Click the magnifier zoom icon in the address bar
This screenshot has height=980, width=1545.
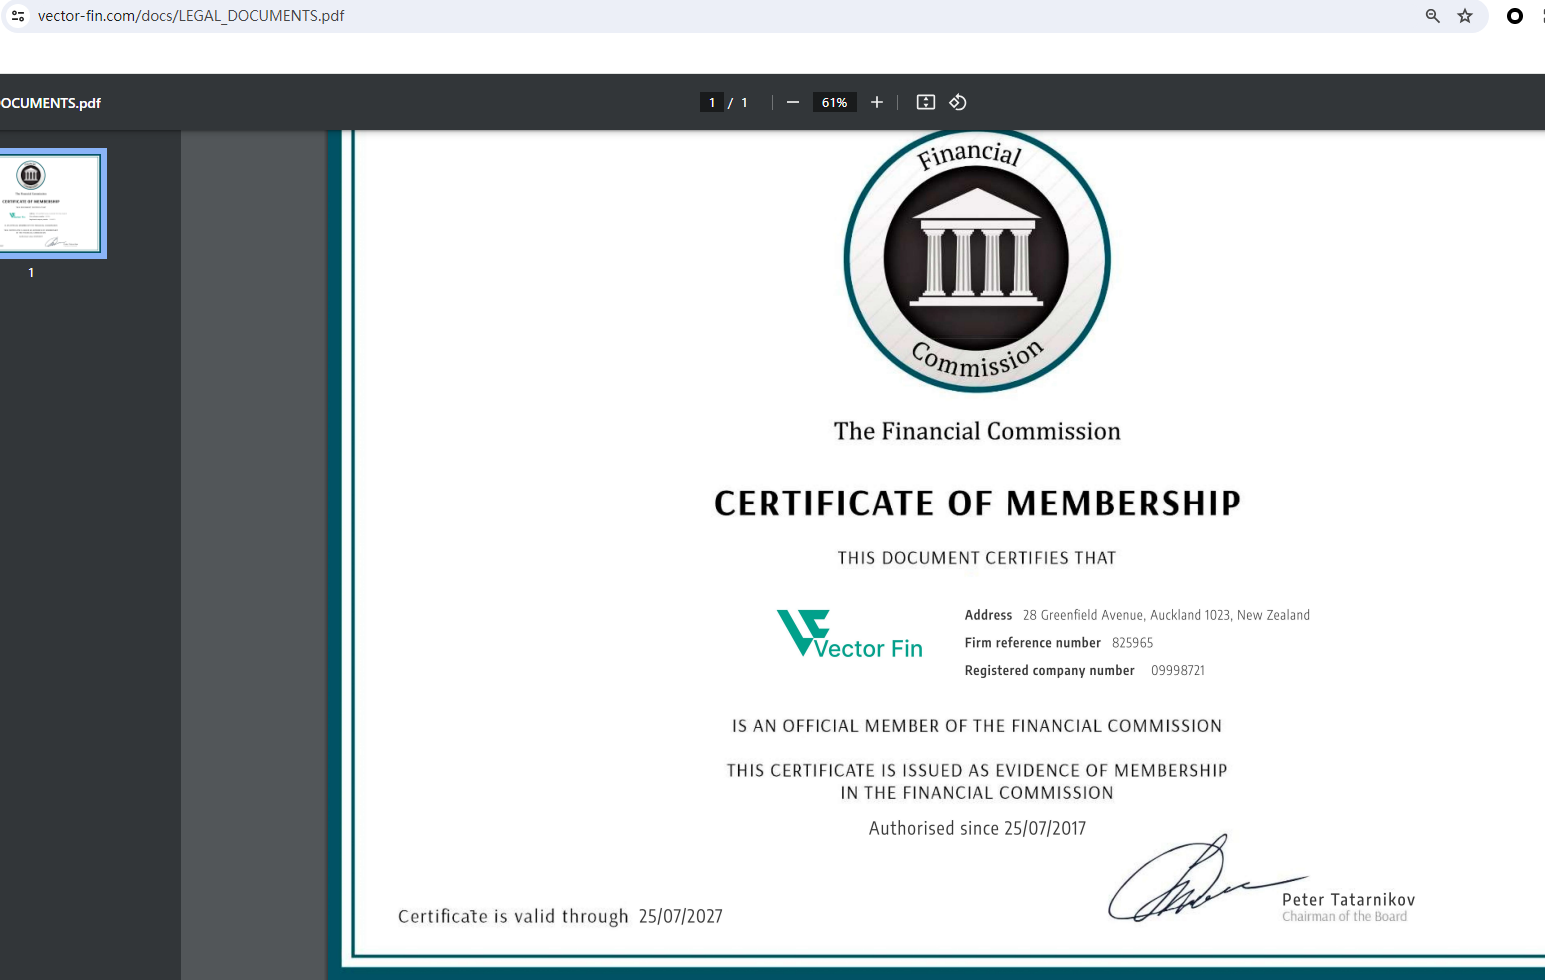pos(1433,16)
